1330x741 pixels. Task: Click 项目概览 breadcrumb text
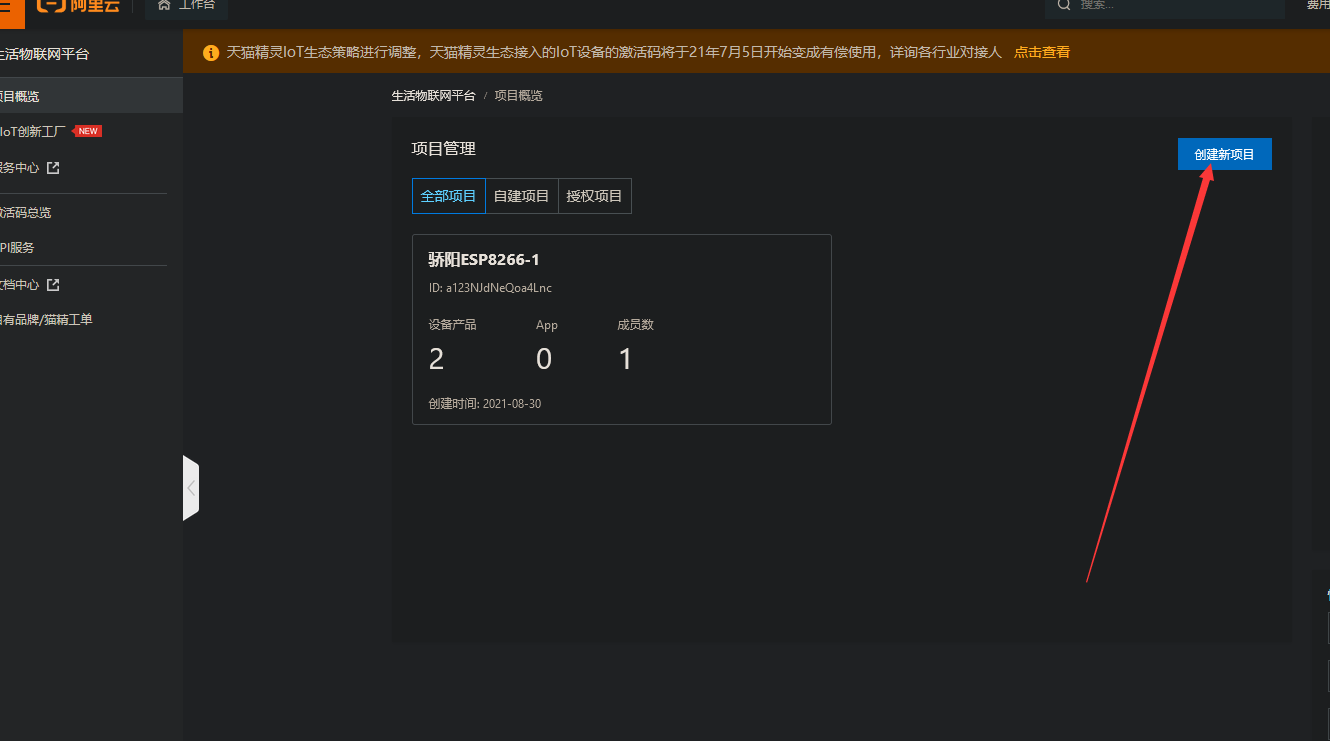coord(518,96)
